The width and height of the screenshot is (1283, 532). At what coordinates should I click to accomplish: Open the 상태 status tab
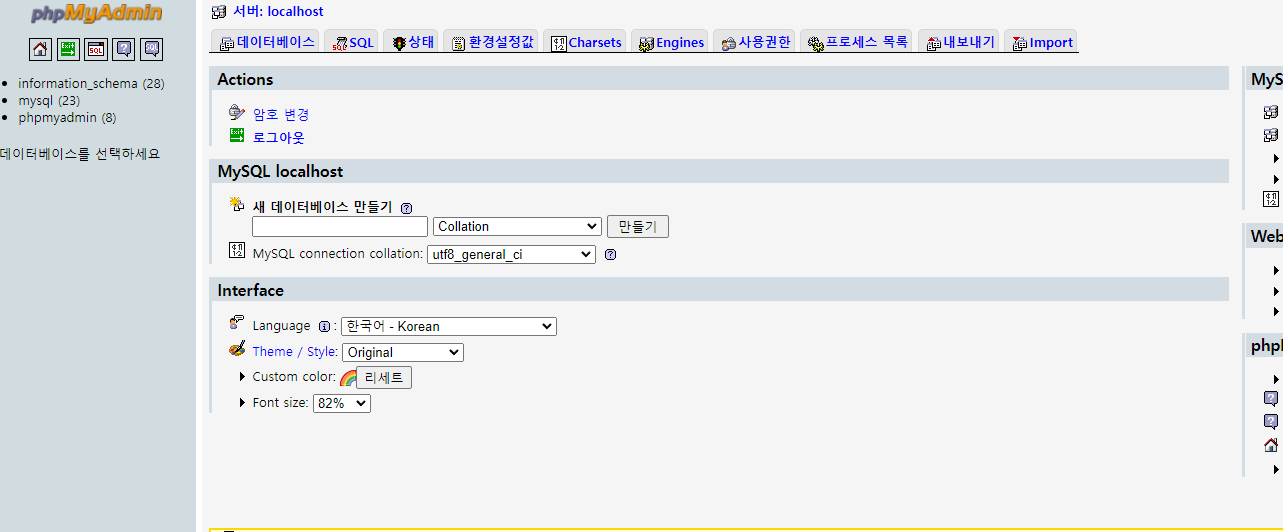point(411,42)
